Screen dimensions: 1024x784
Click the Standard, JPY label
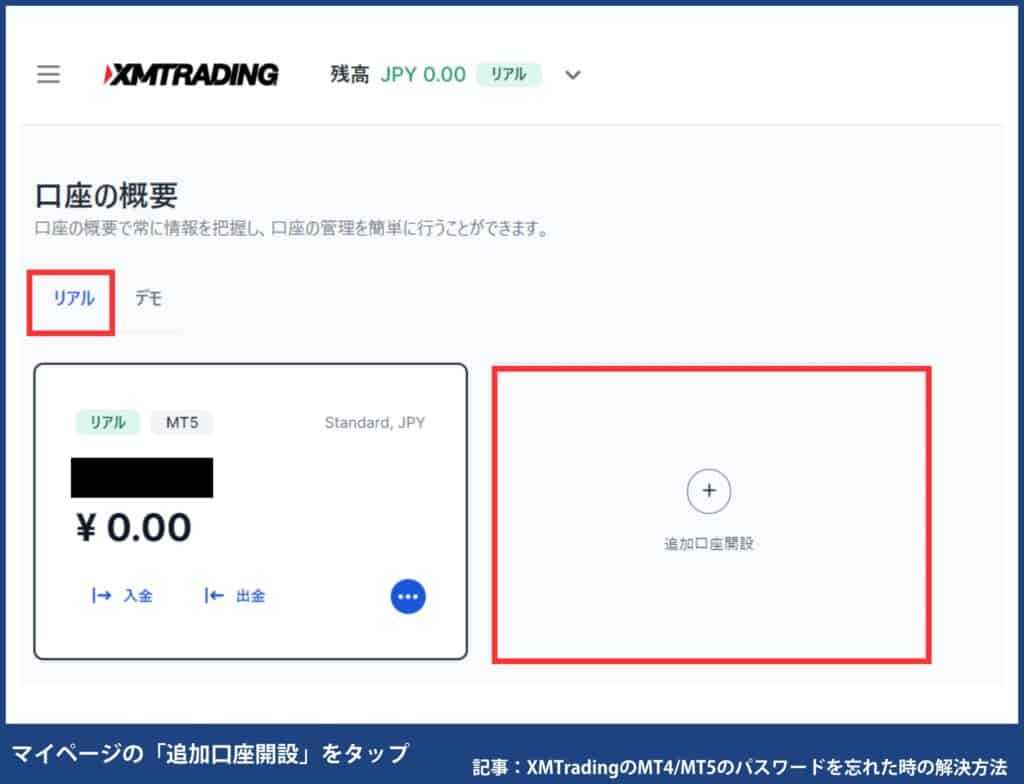pyautogui.click(x=375, y=423)
